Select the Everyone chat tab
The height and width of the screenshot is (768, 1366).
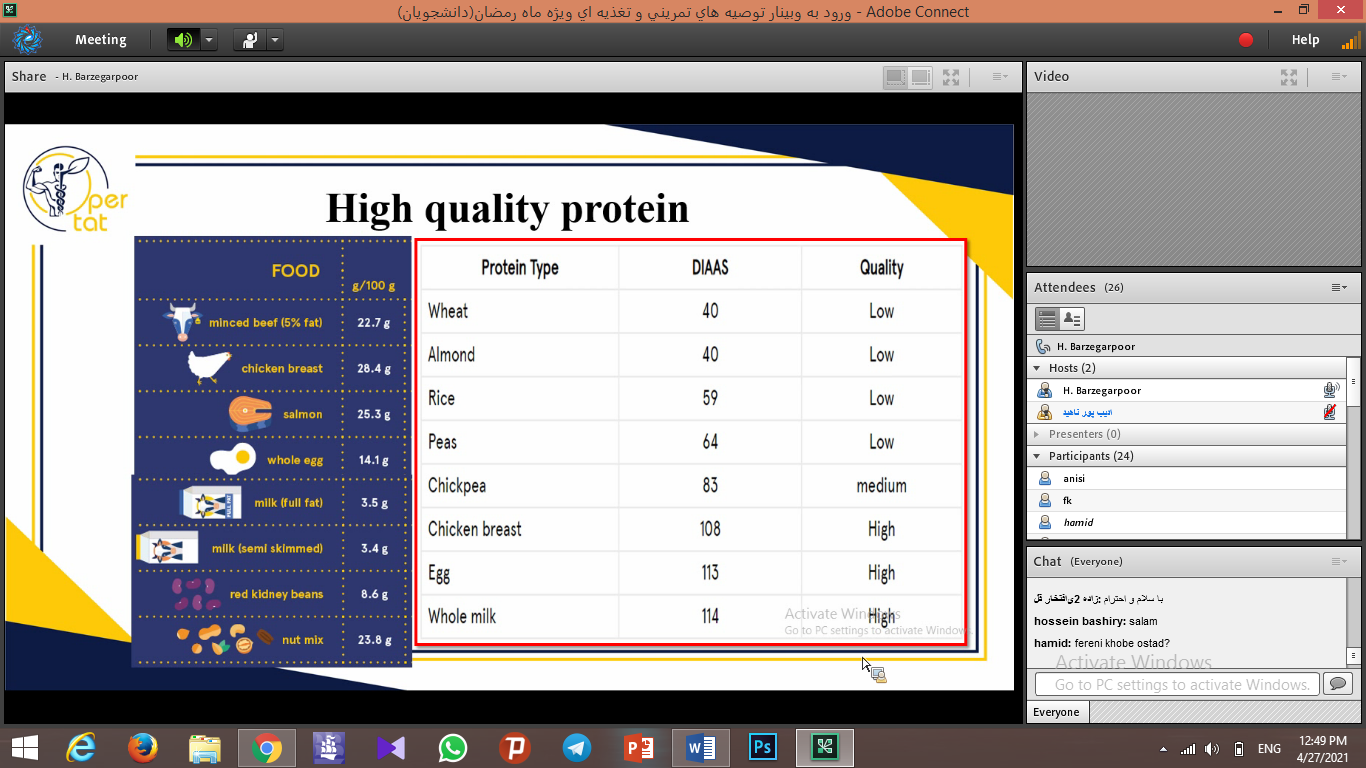(x=1057, y=712)
